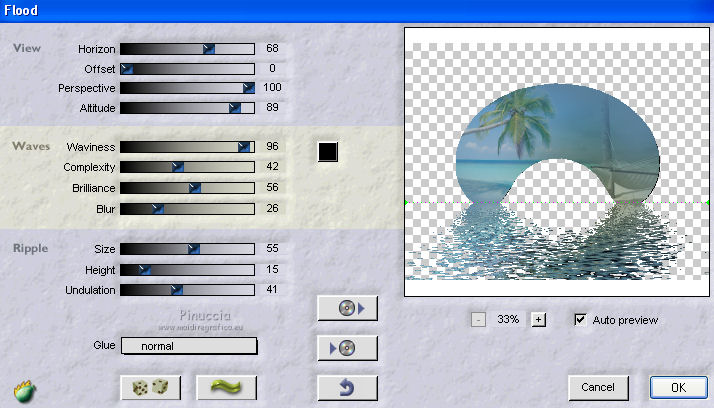714x408 pixels.
Task: Click the Altitude slider handle
Action: coord(235,108)
